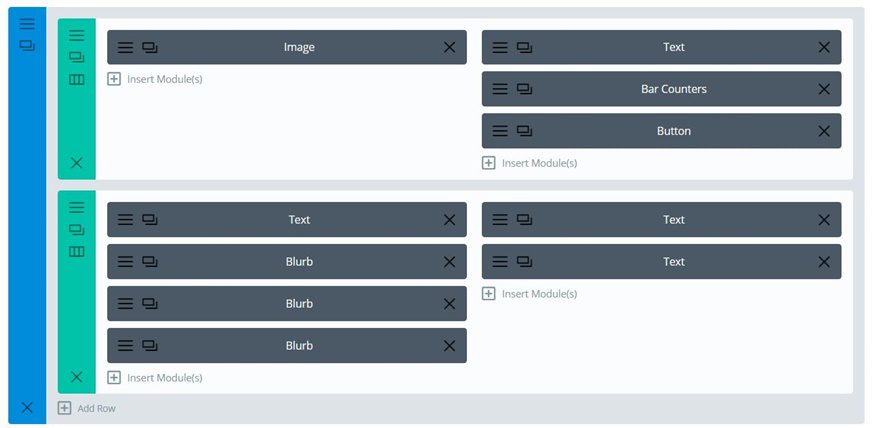Remove the first green row

click(77, 162)
